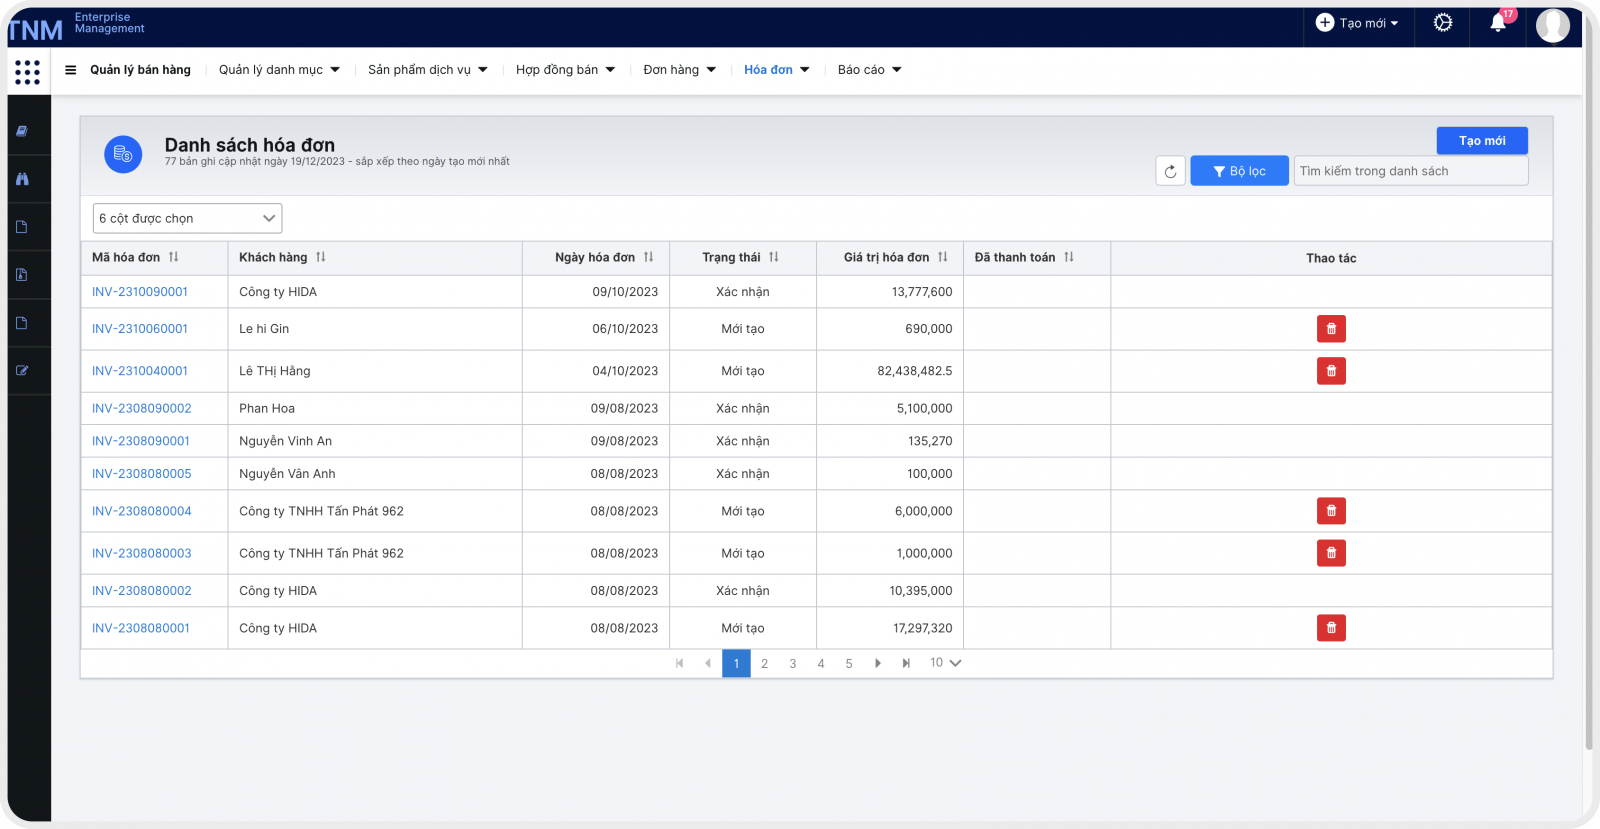Viewport: 1600px width, 829px height.
Task: Expand Đơn hàng menu
Action: point(680,70)
